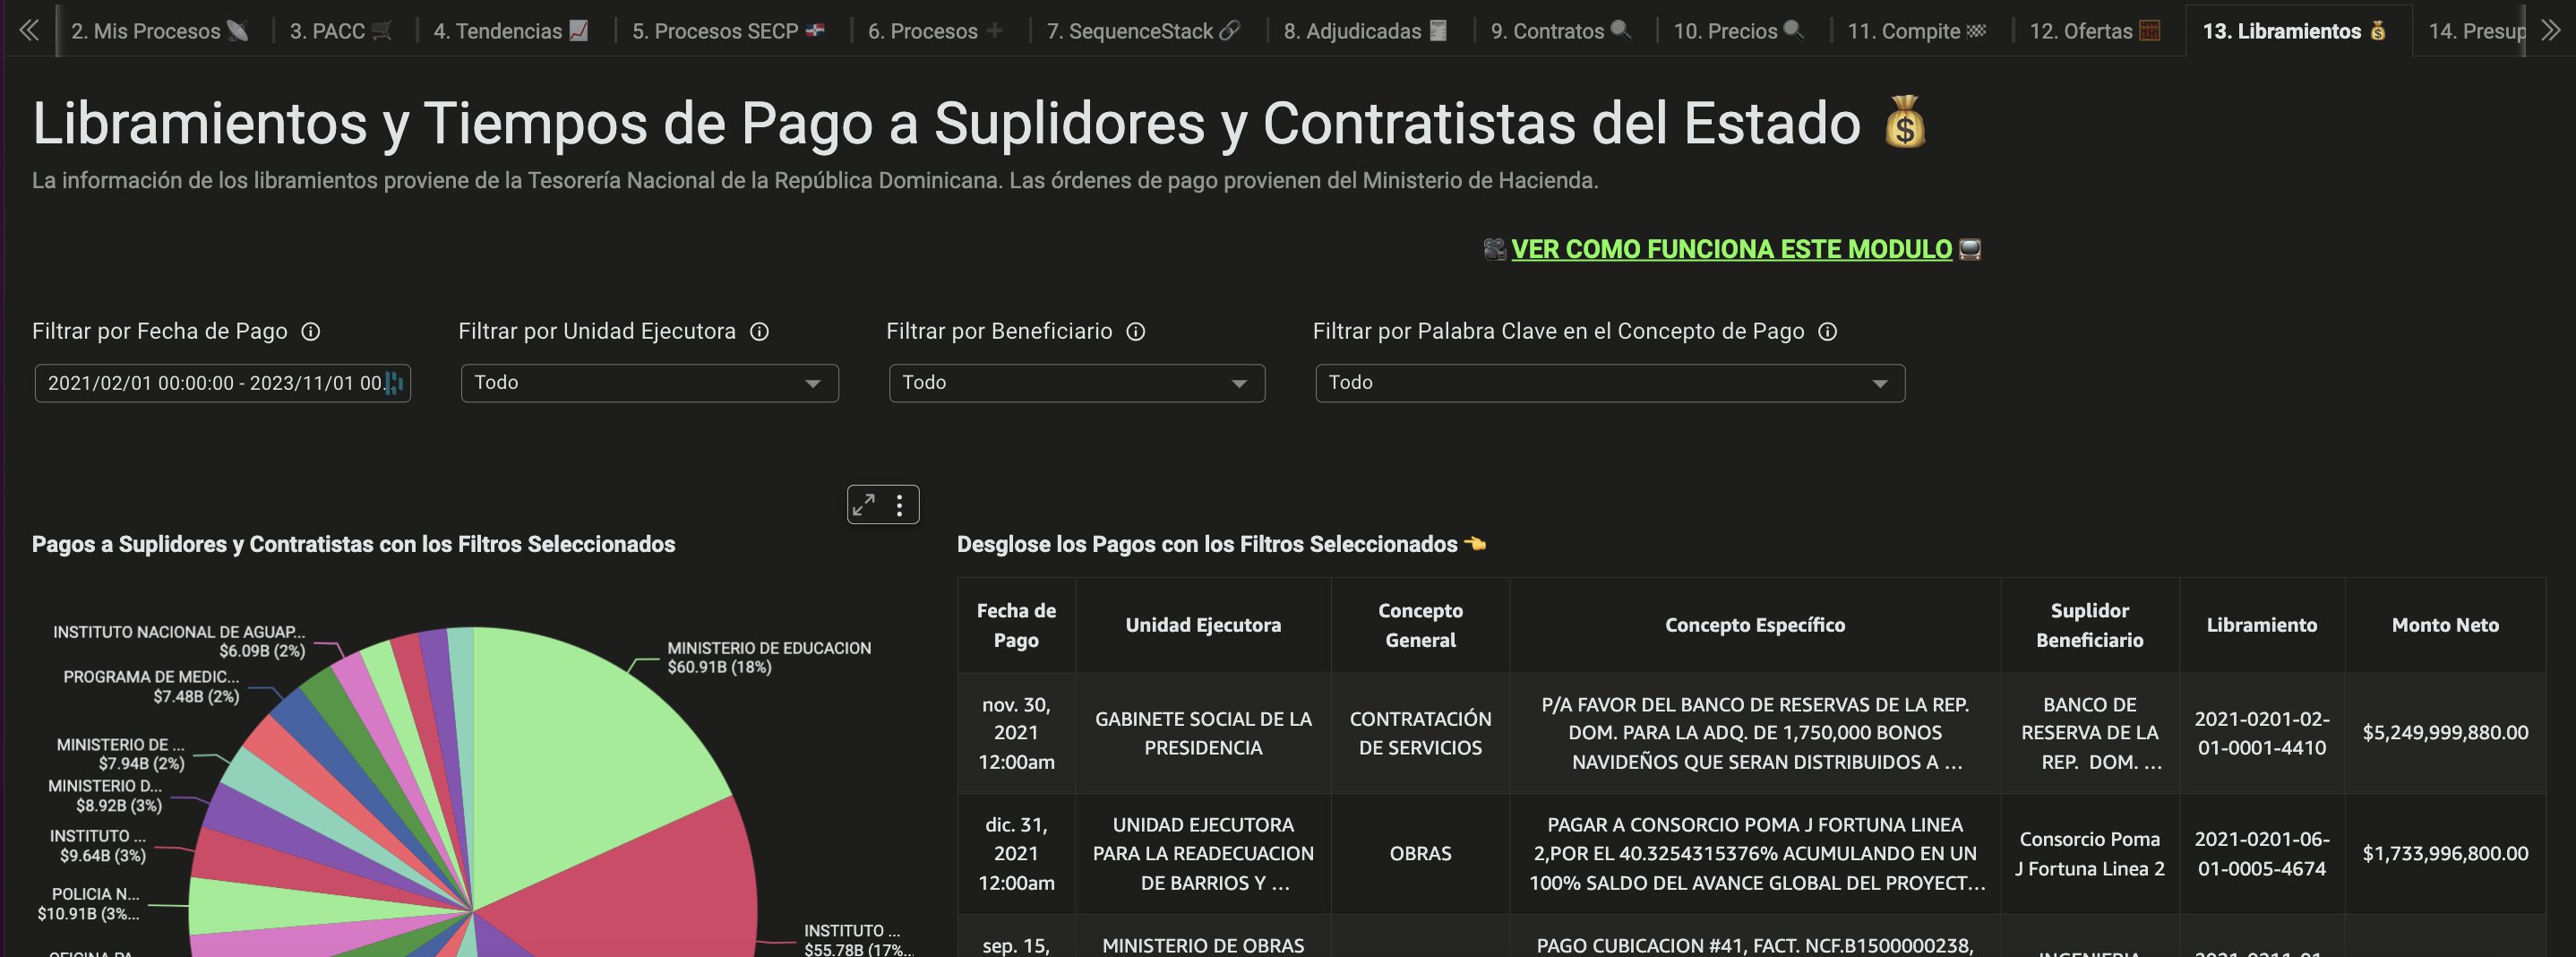The width and height of the screenshot is (2576, 957).
Task: Open the payment date range field
Action: [222, 383]
